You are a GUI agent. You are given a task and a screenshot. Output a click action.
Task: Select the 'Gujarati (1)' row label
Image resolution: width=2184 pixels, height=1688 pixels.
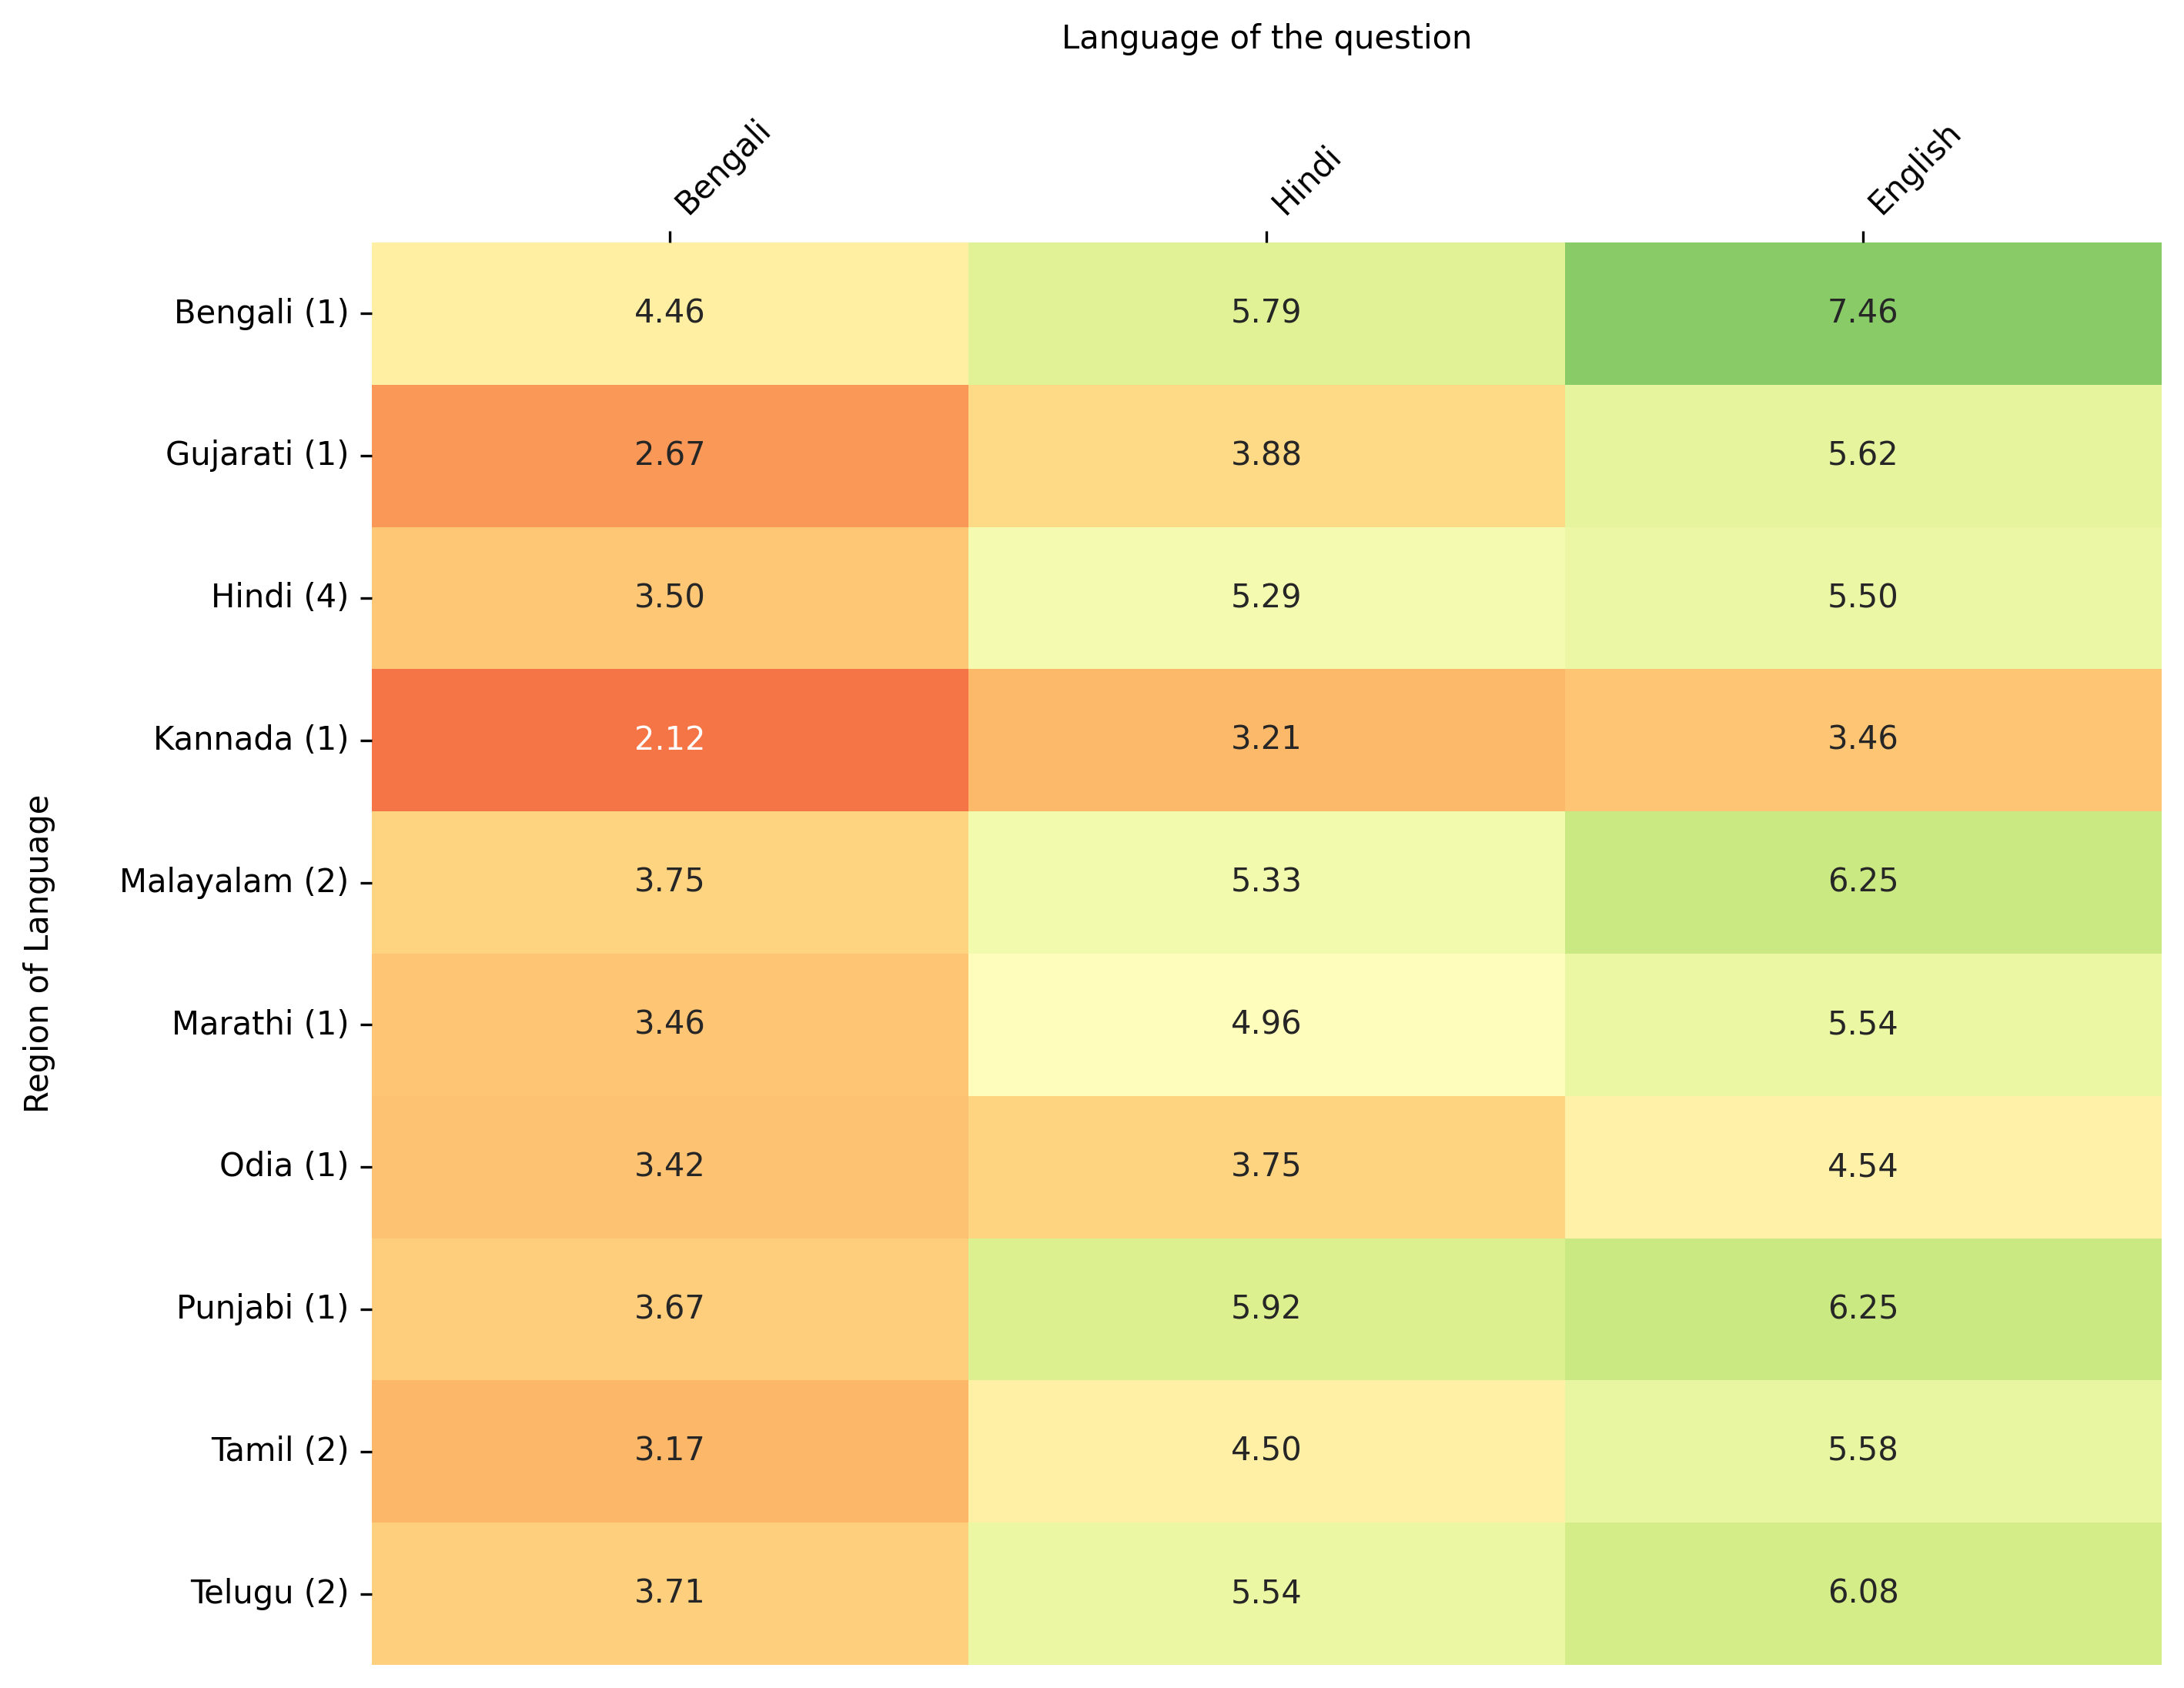point(257,455)
